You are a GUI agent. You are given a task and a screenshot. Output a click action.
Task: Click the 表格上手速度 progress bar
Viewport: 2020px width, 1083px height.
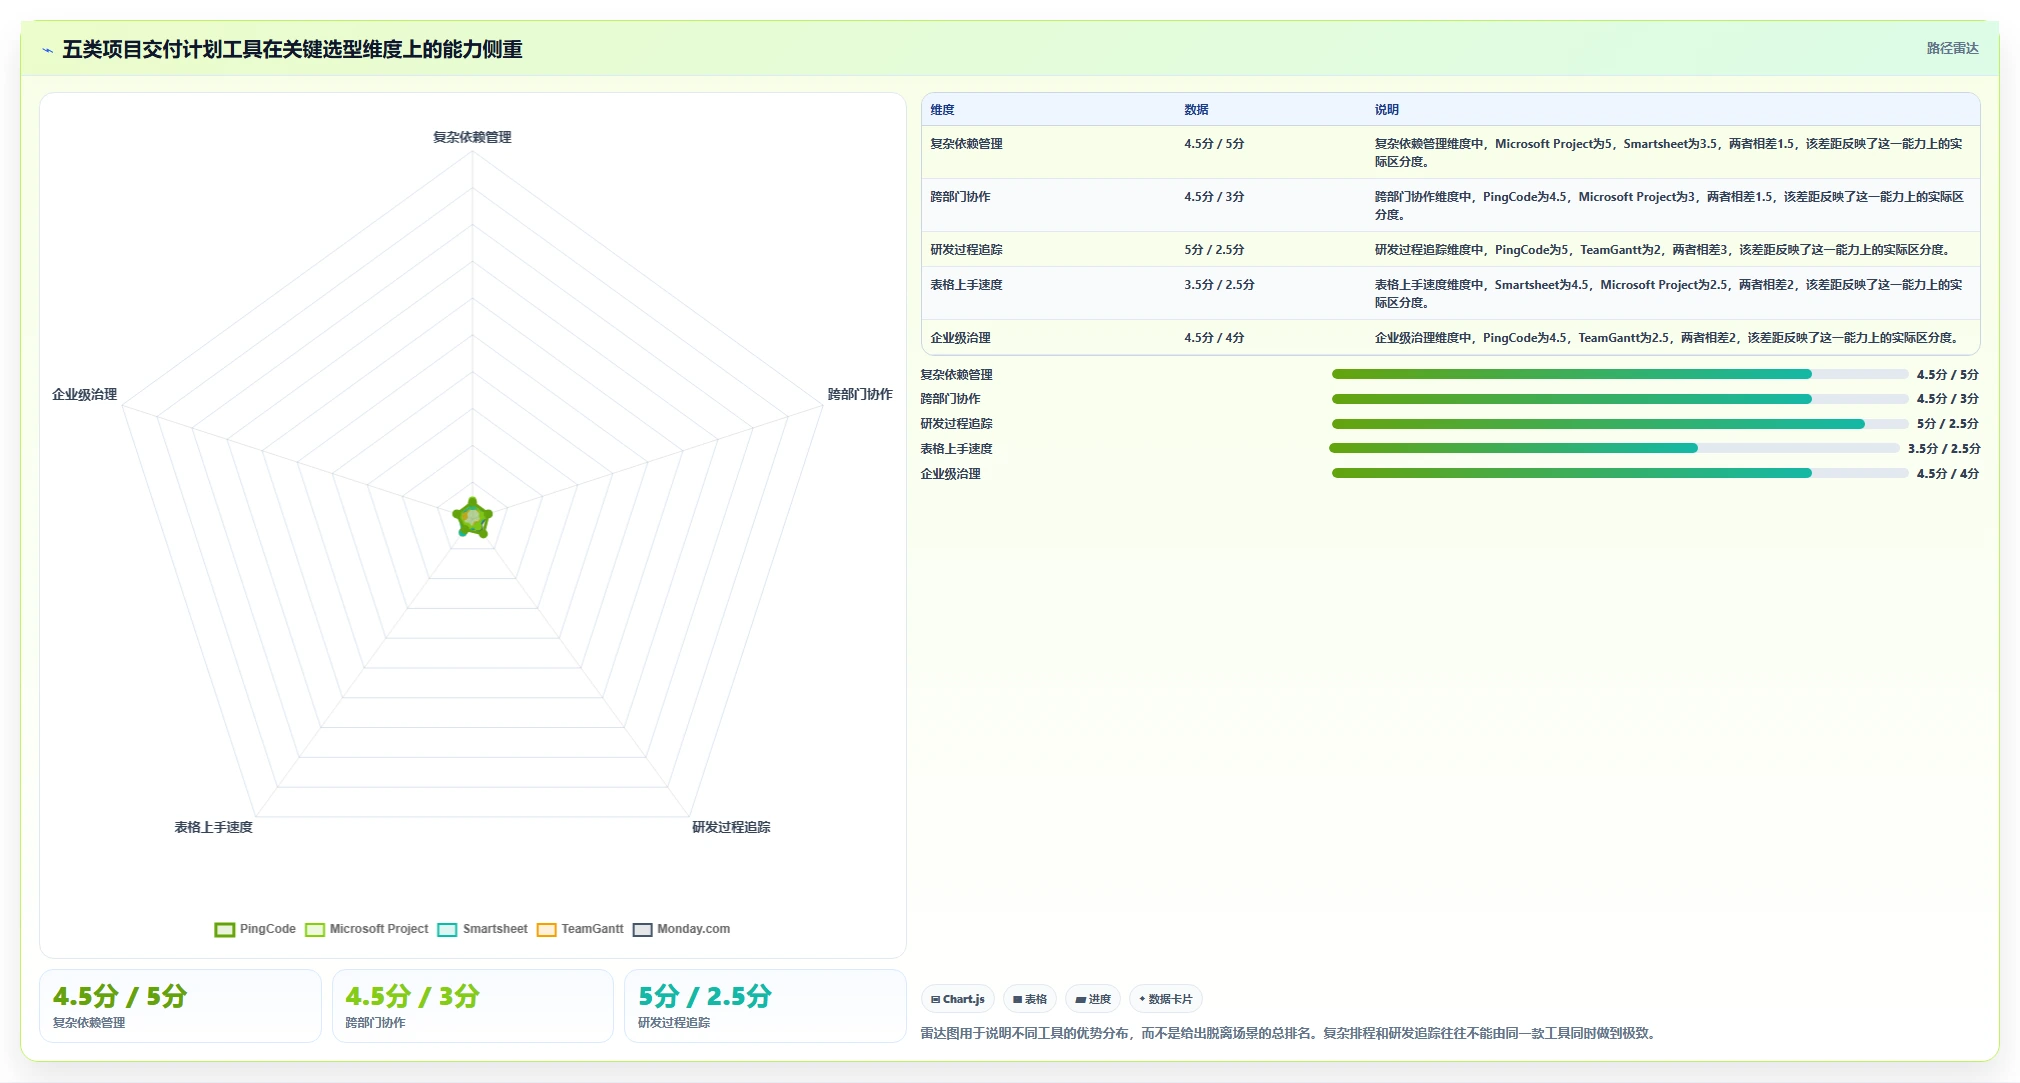1614,448
